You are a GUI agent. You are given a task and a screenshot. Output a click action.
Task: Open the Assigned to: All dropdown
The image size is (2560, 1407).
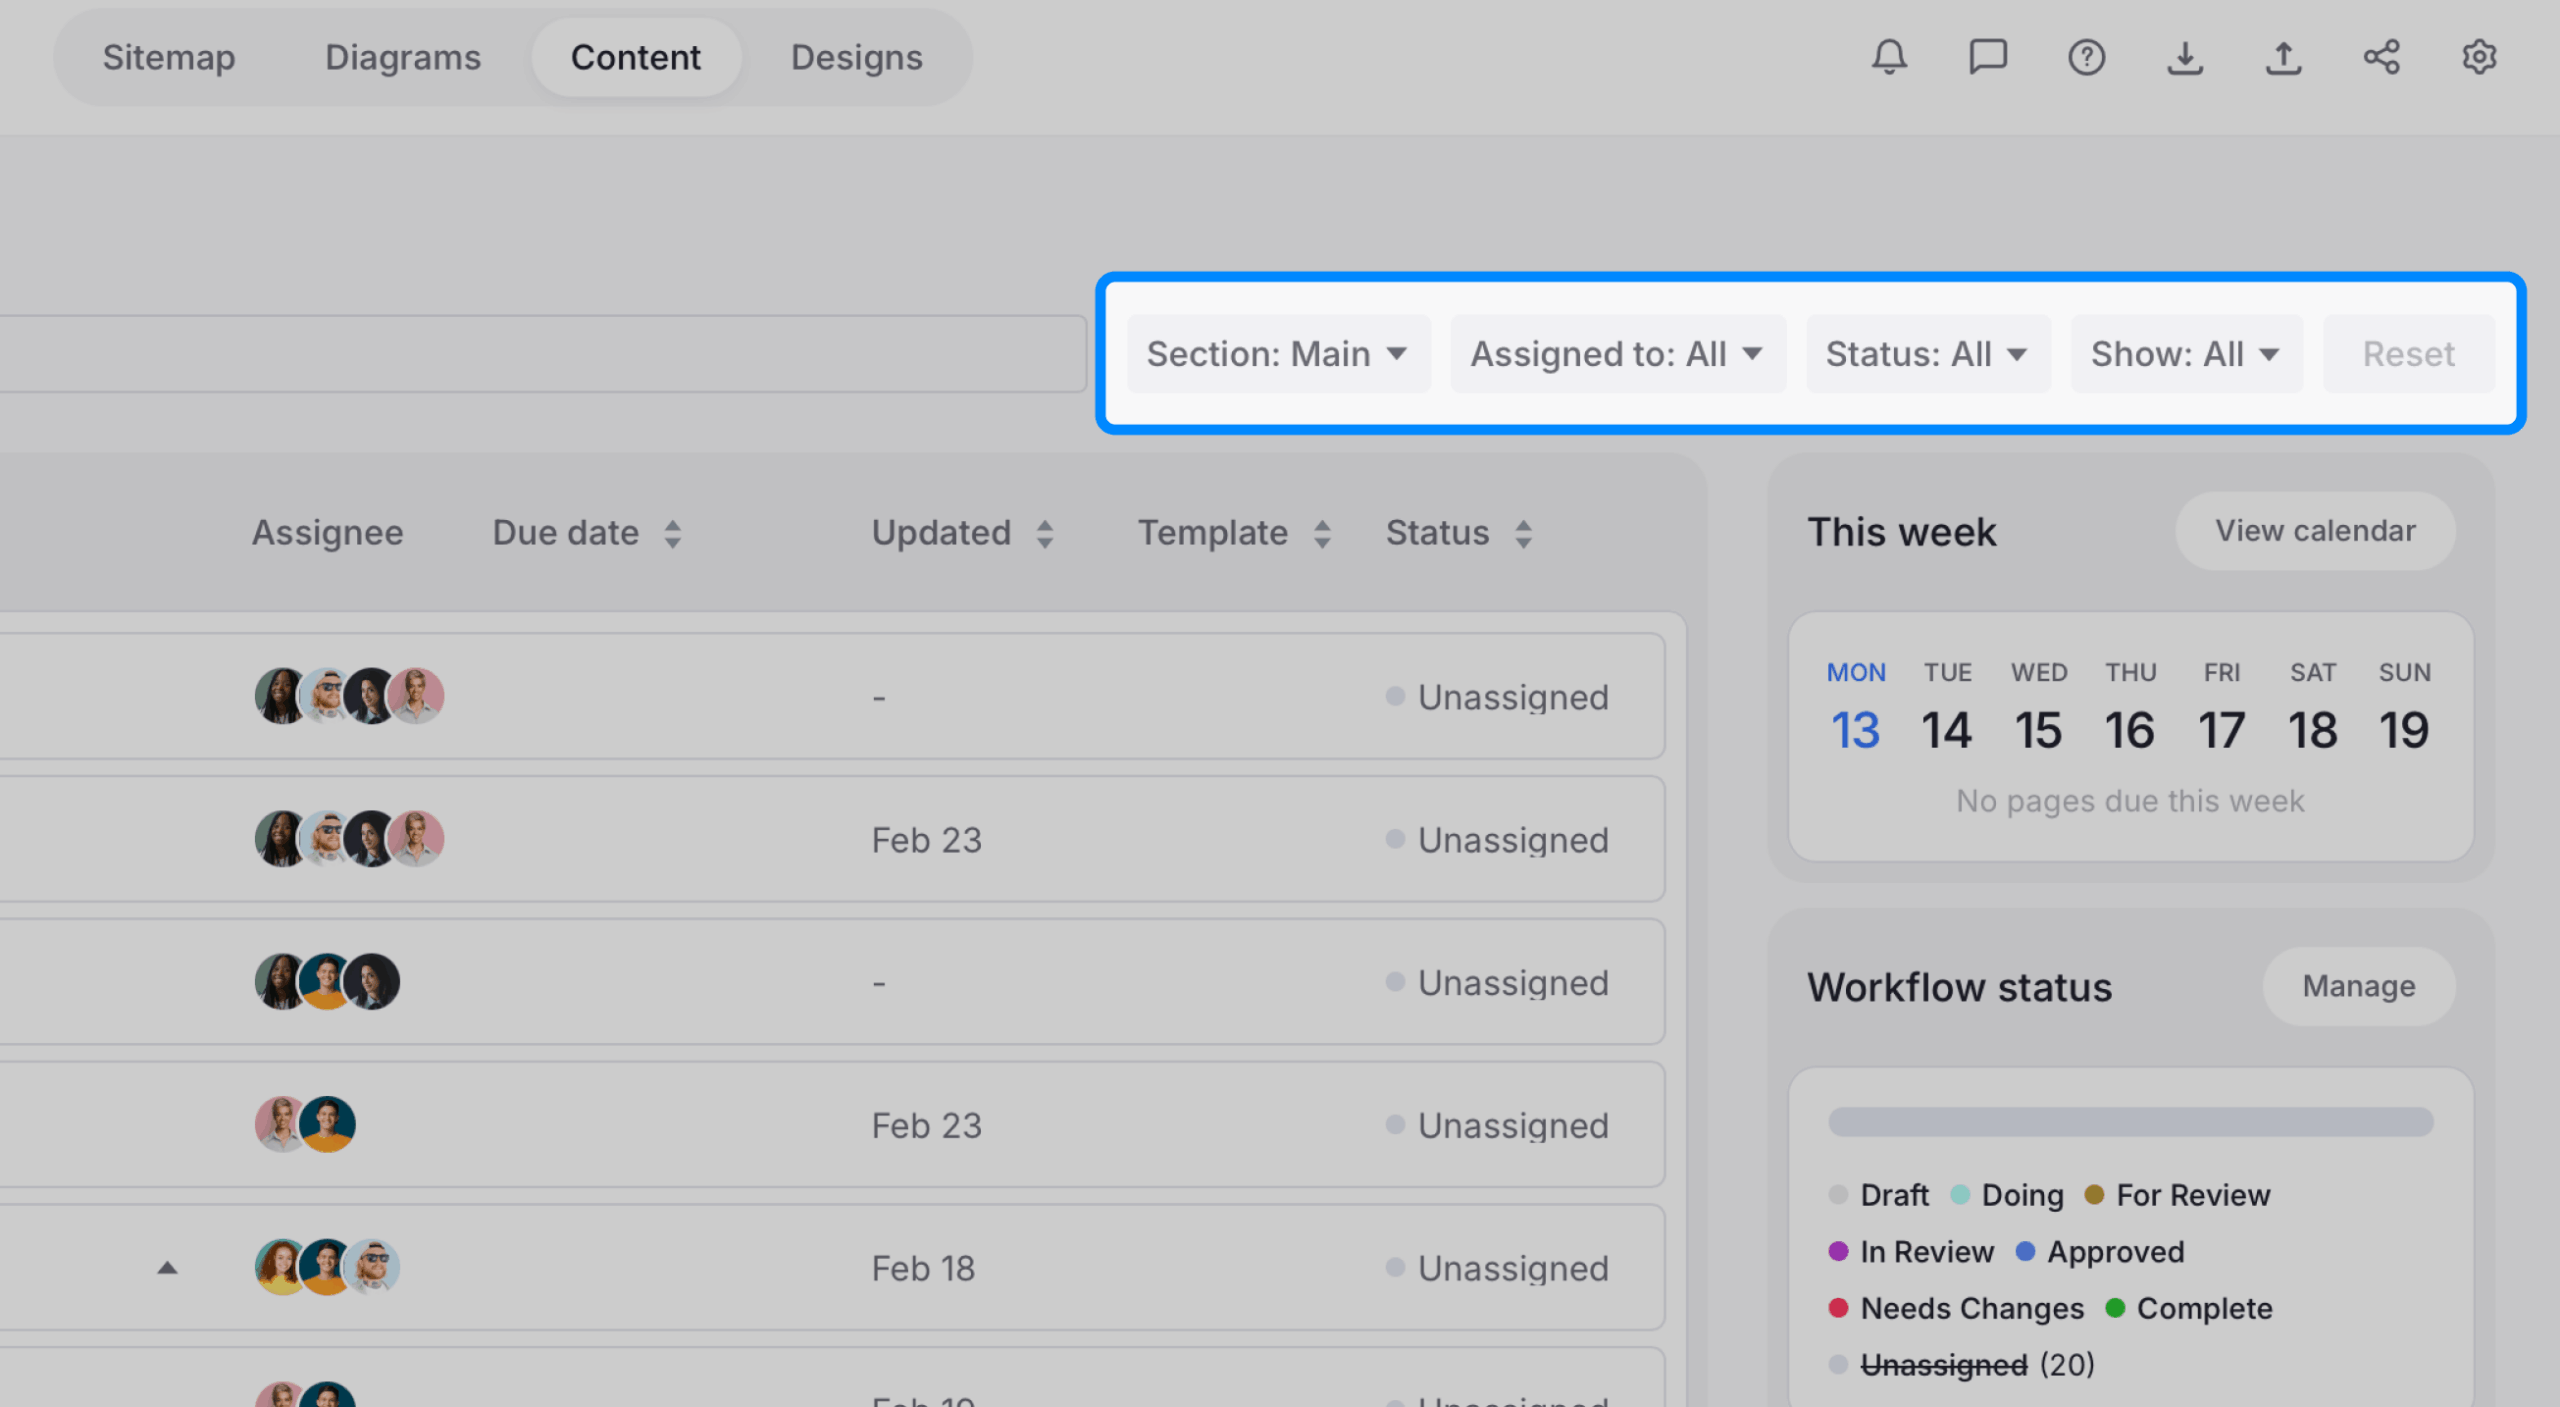click(1617, 354)
